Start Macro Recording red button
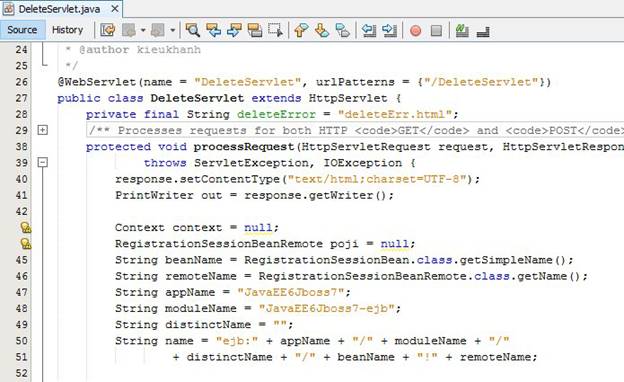Screen dimensions: 624x382 coord(415,31)
